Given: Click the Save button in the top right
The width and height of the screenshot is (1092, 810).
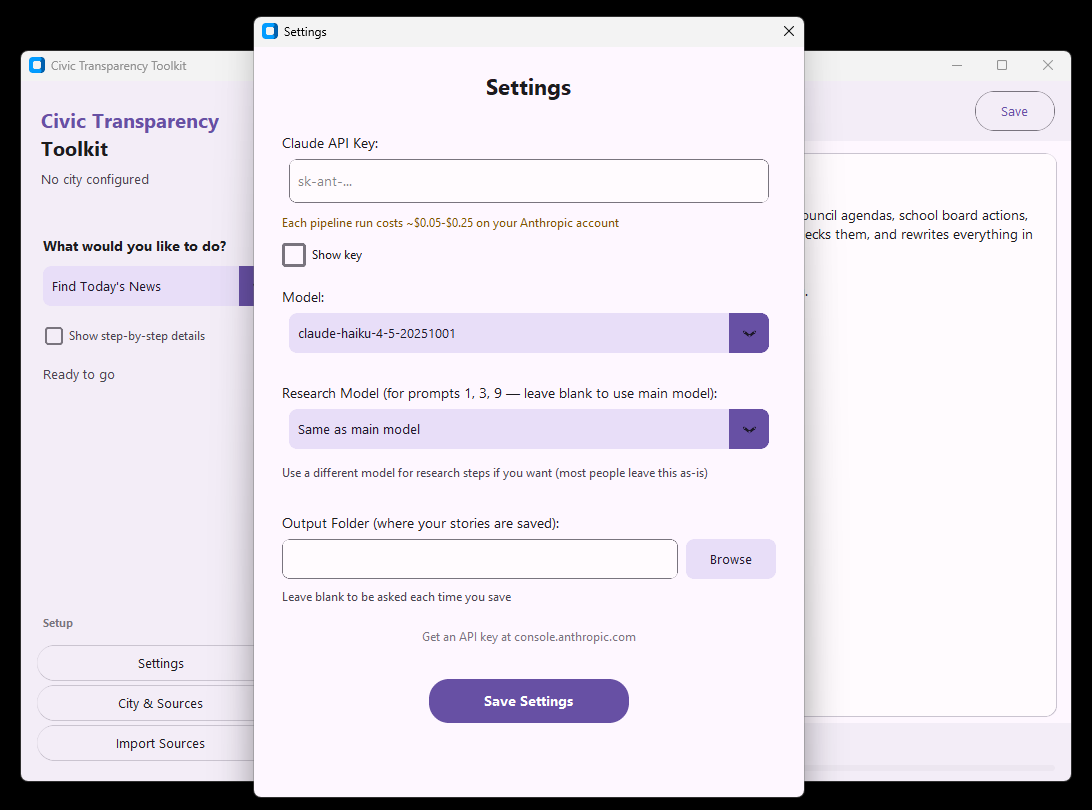Looking at the screenshot, I should 1014,111.
